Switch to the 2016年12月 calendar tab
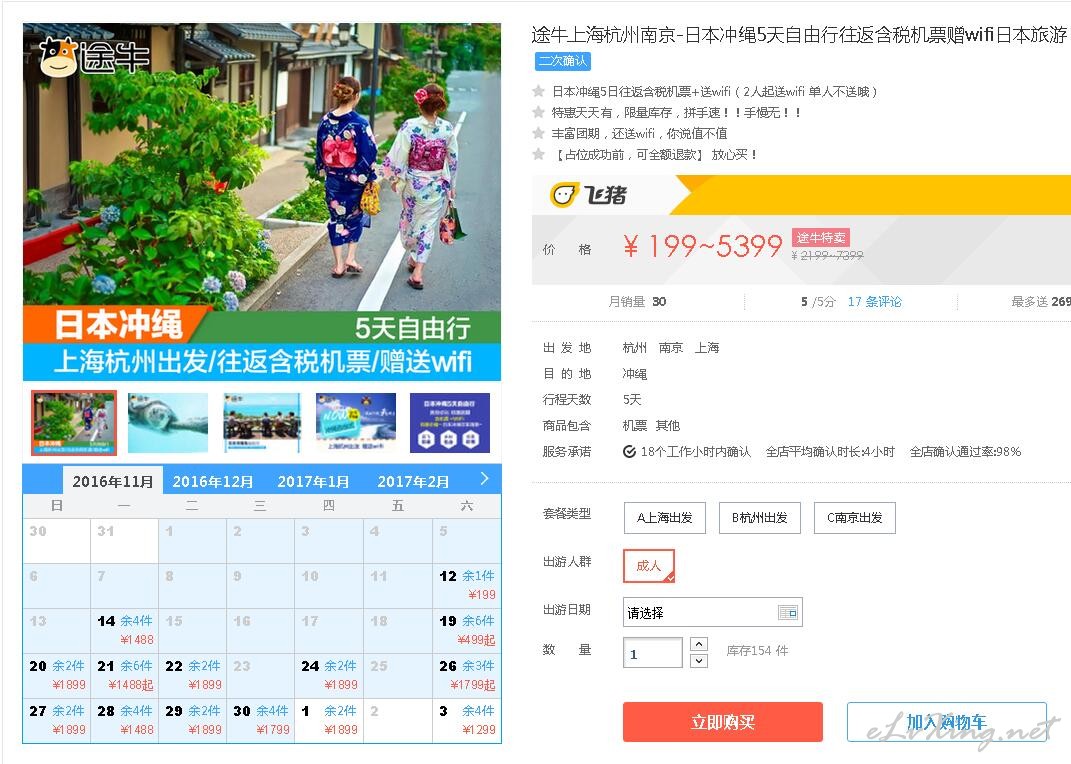The height and width of the screenshot is (764, 1071). 212,481
